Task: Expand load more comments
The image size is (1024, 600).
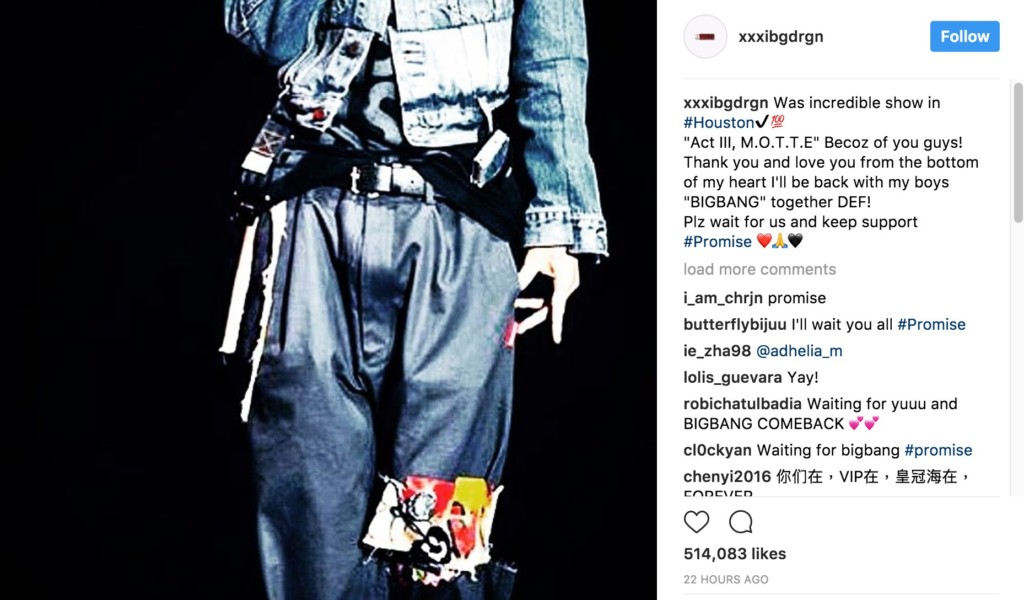Action: (x=760, y=269)
